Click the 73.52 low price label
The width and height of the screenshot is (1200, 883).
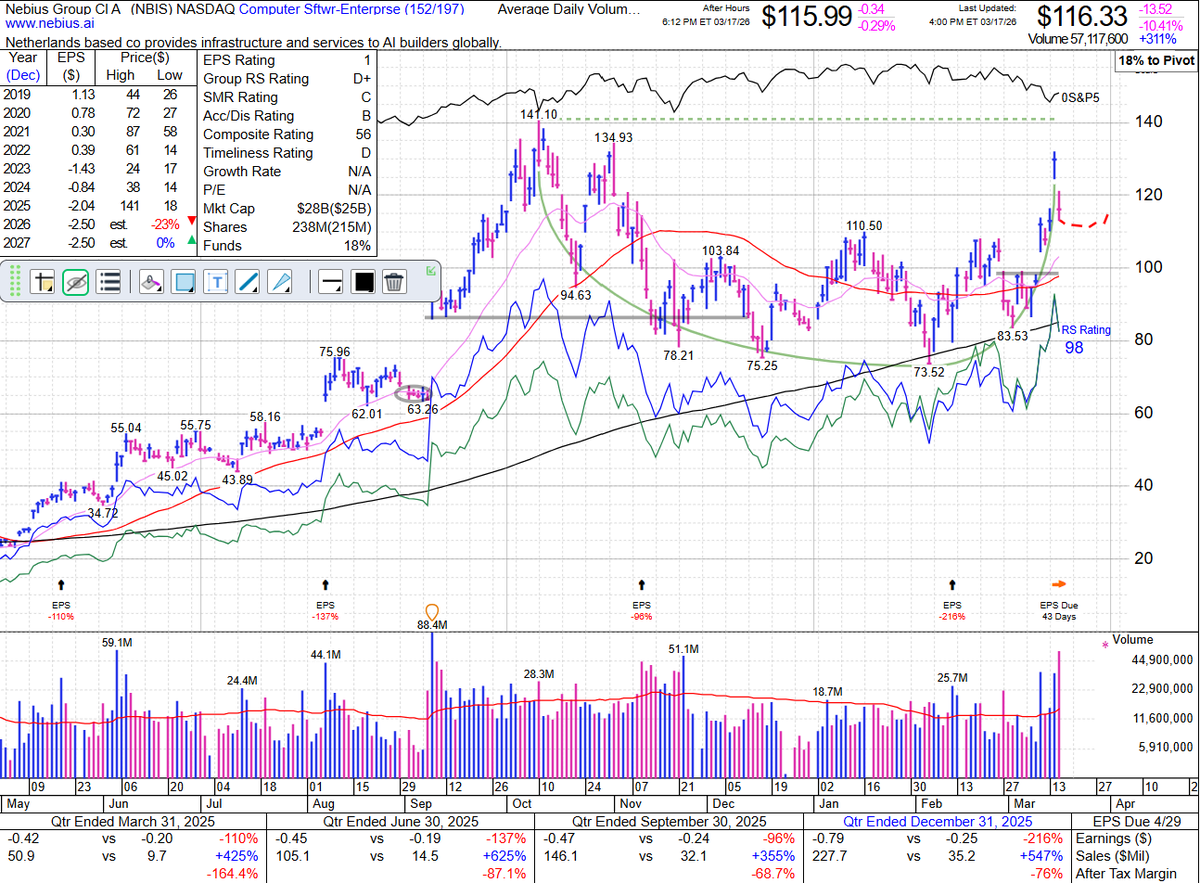[x=929, y=372]
